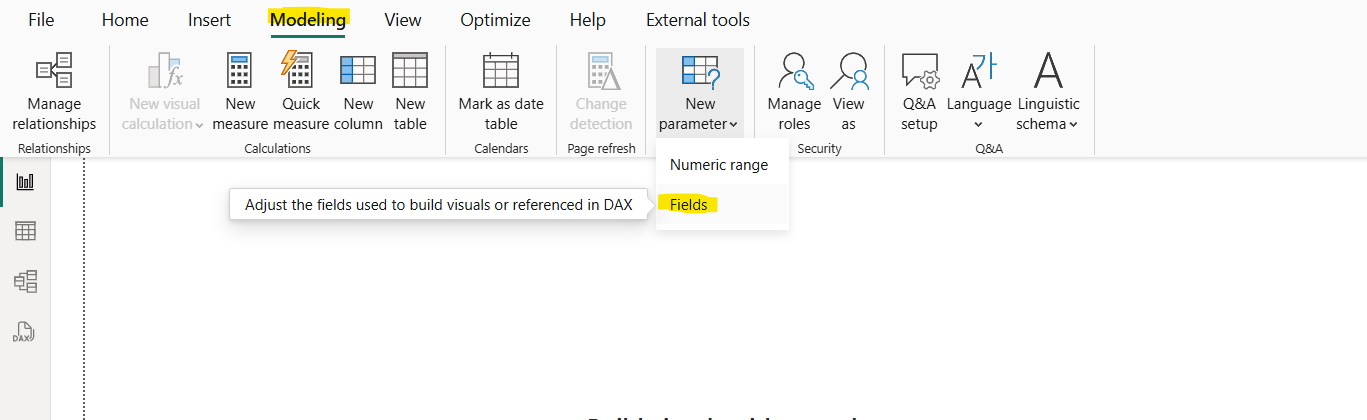Click Mark as date table icon
1367x420 pixels.
(501, 74)
